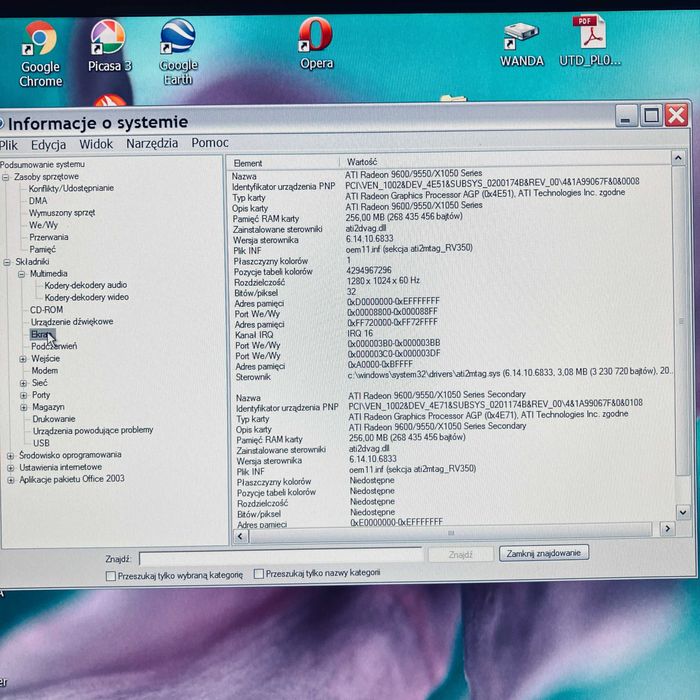Viewport: 700px width, 700px height.
Task: Select value oem11.inf in first Plik INF row
Action: pyautogui.click(x=409, y=248)
